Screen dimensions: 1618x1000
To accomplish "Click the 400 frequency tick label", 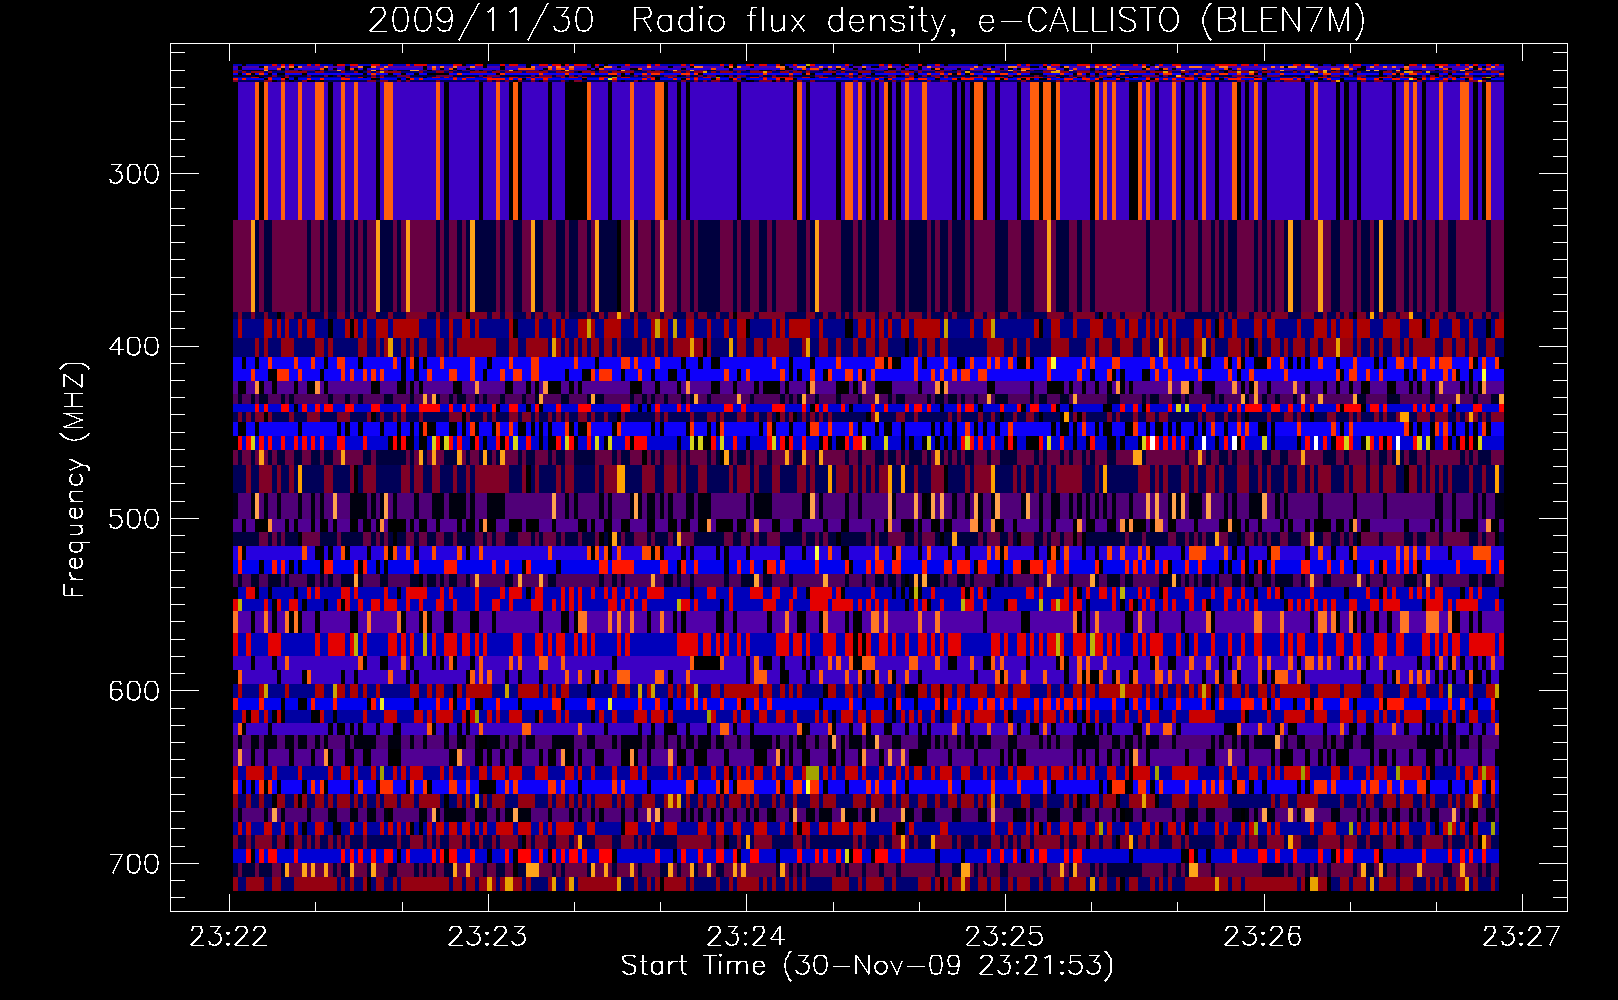I will 134,347.
